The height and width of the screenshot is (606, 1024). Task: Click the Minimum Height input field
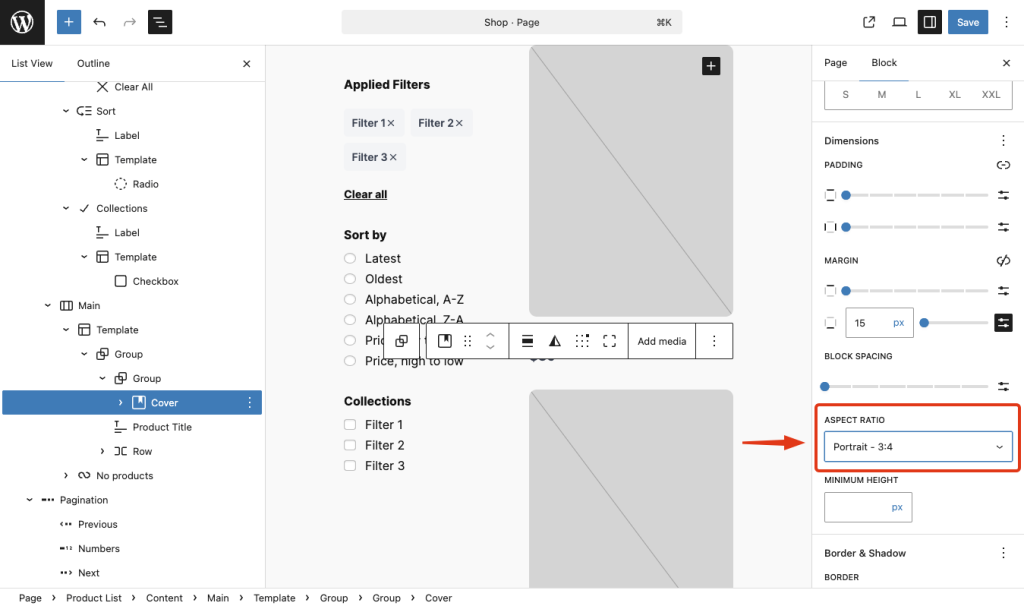857,507
